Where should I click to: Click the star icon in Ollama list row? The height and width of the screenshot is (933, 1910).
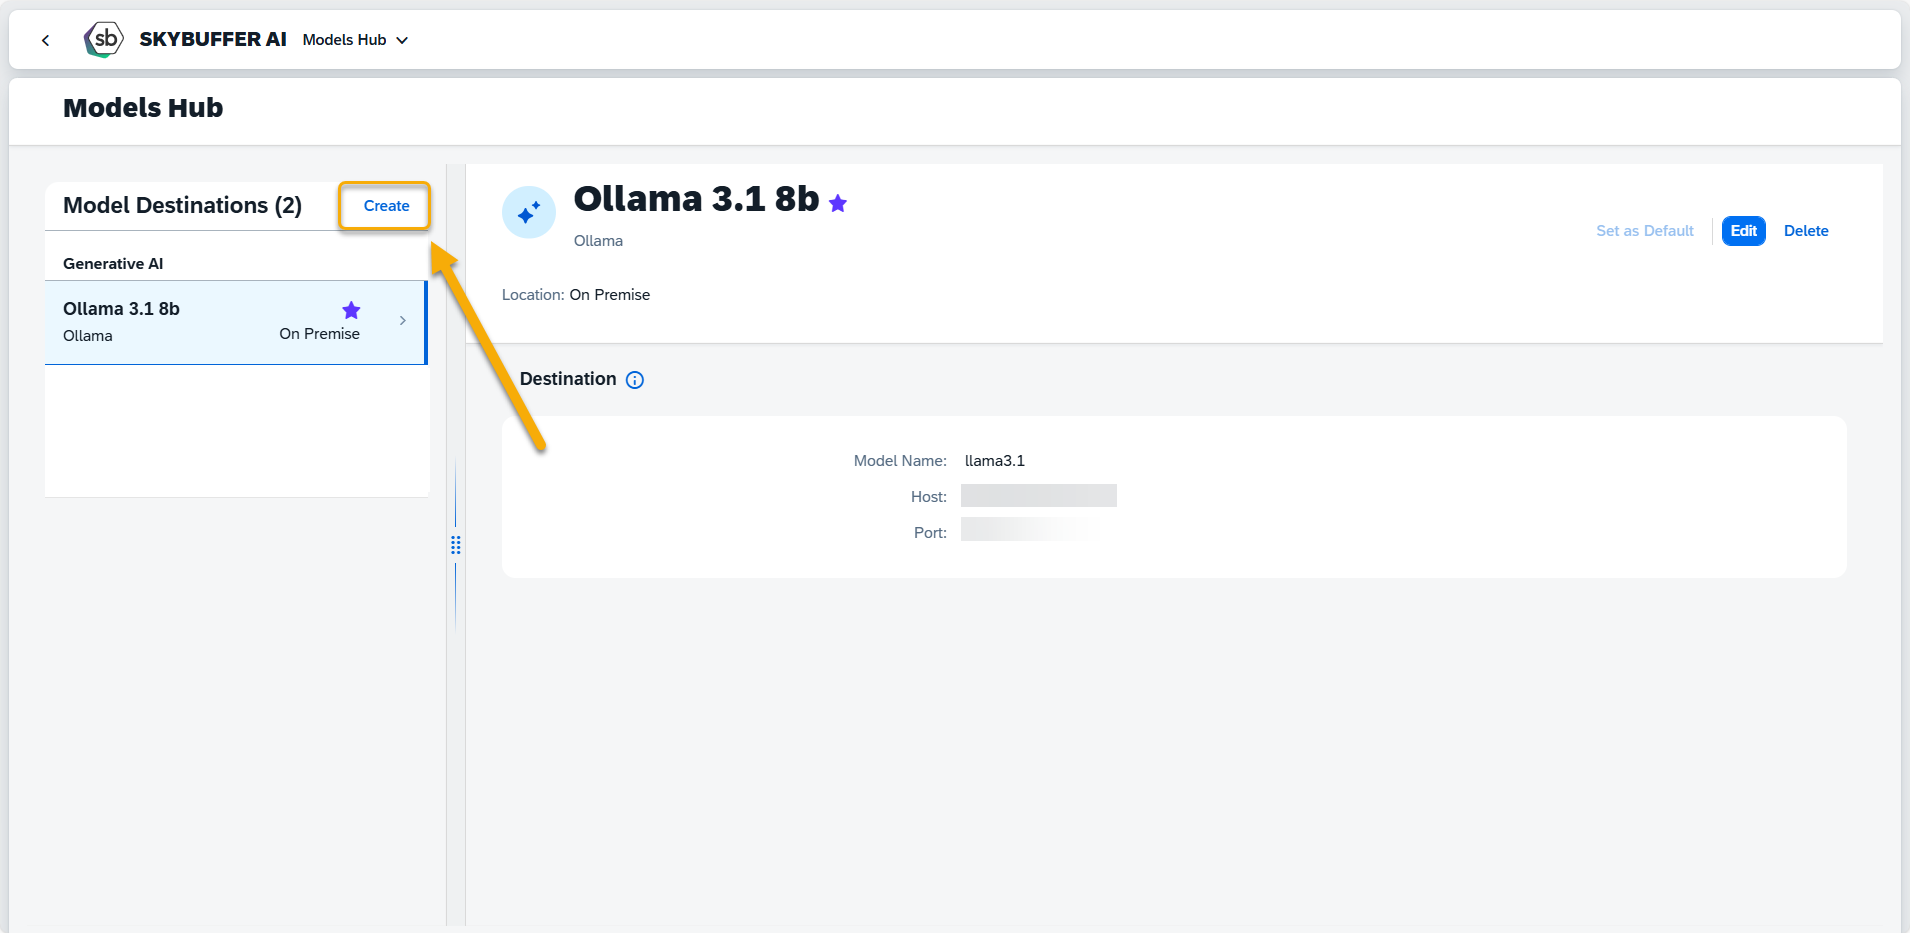(351, 310)
